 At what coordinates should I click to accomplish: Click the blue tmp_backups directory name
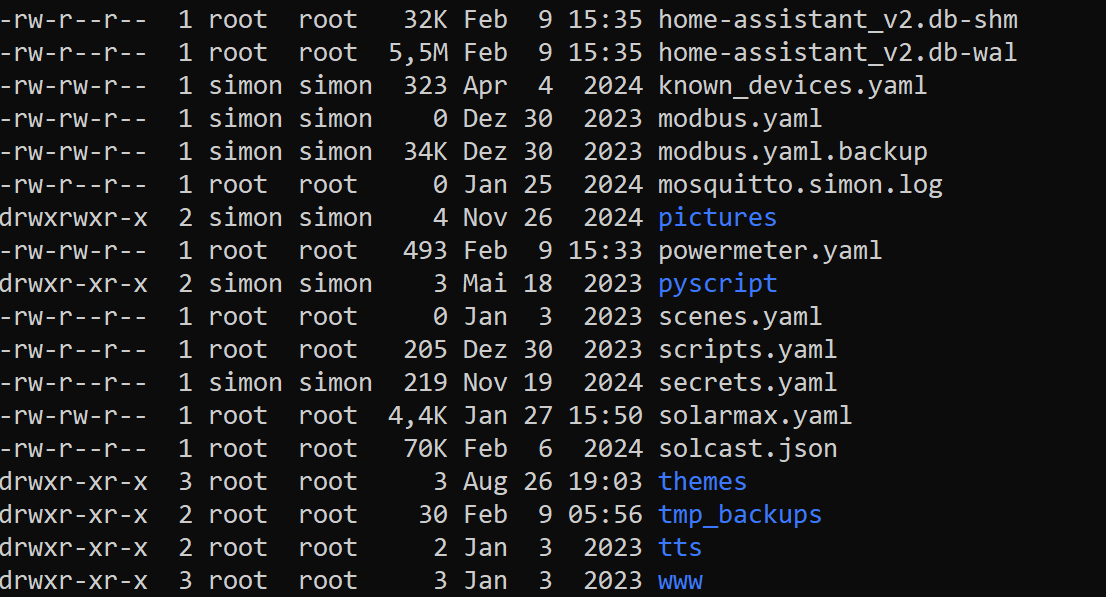[x=740, y=514]
